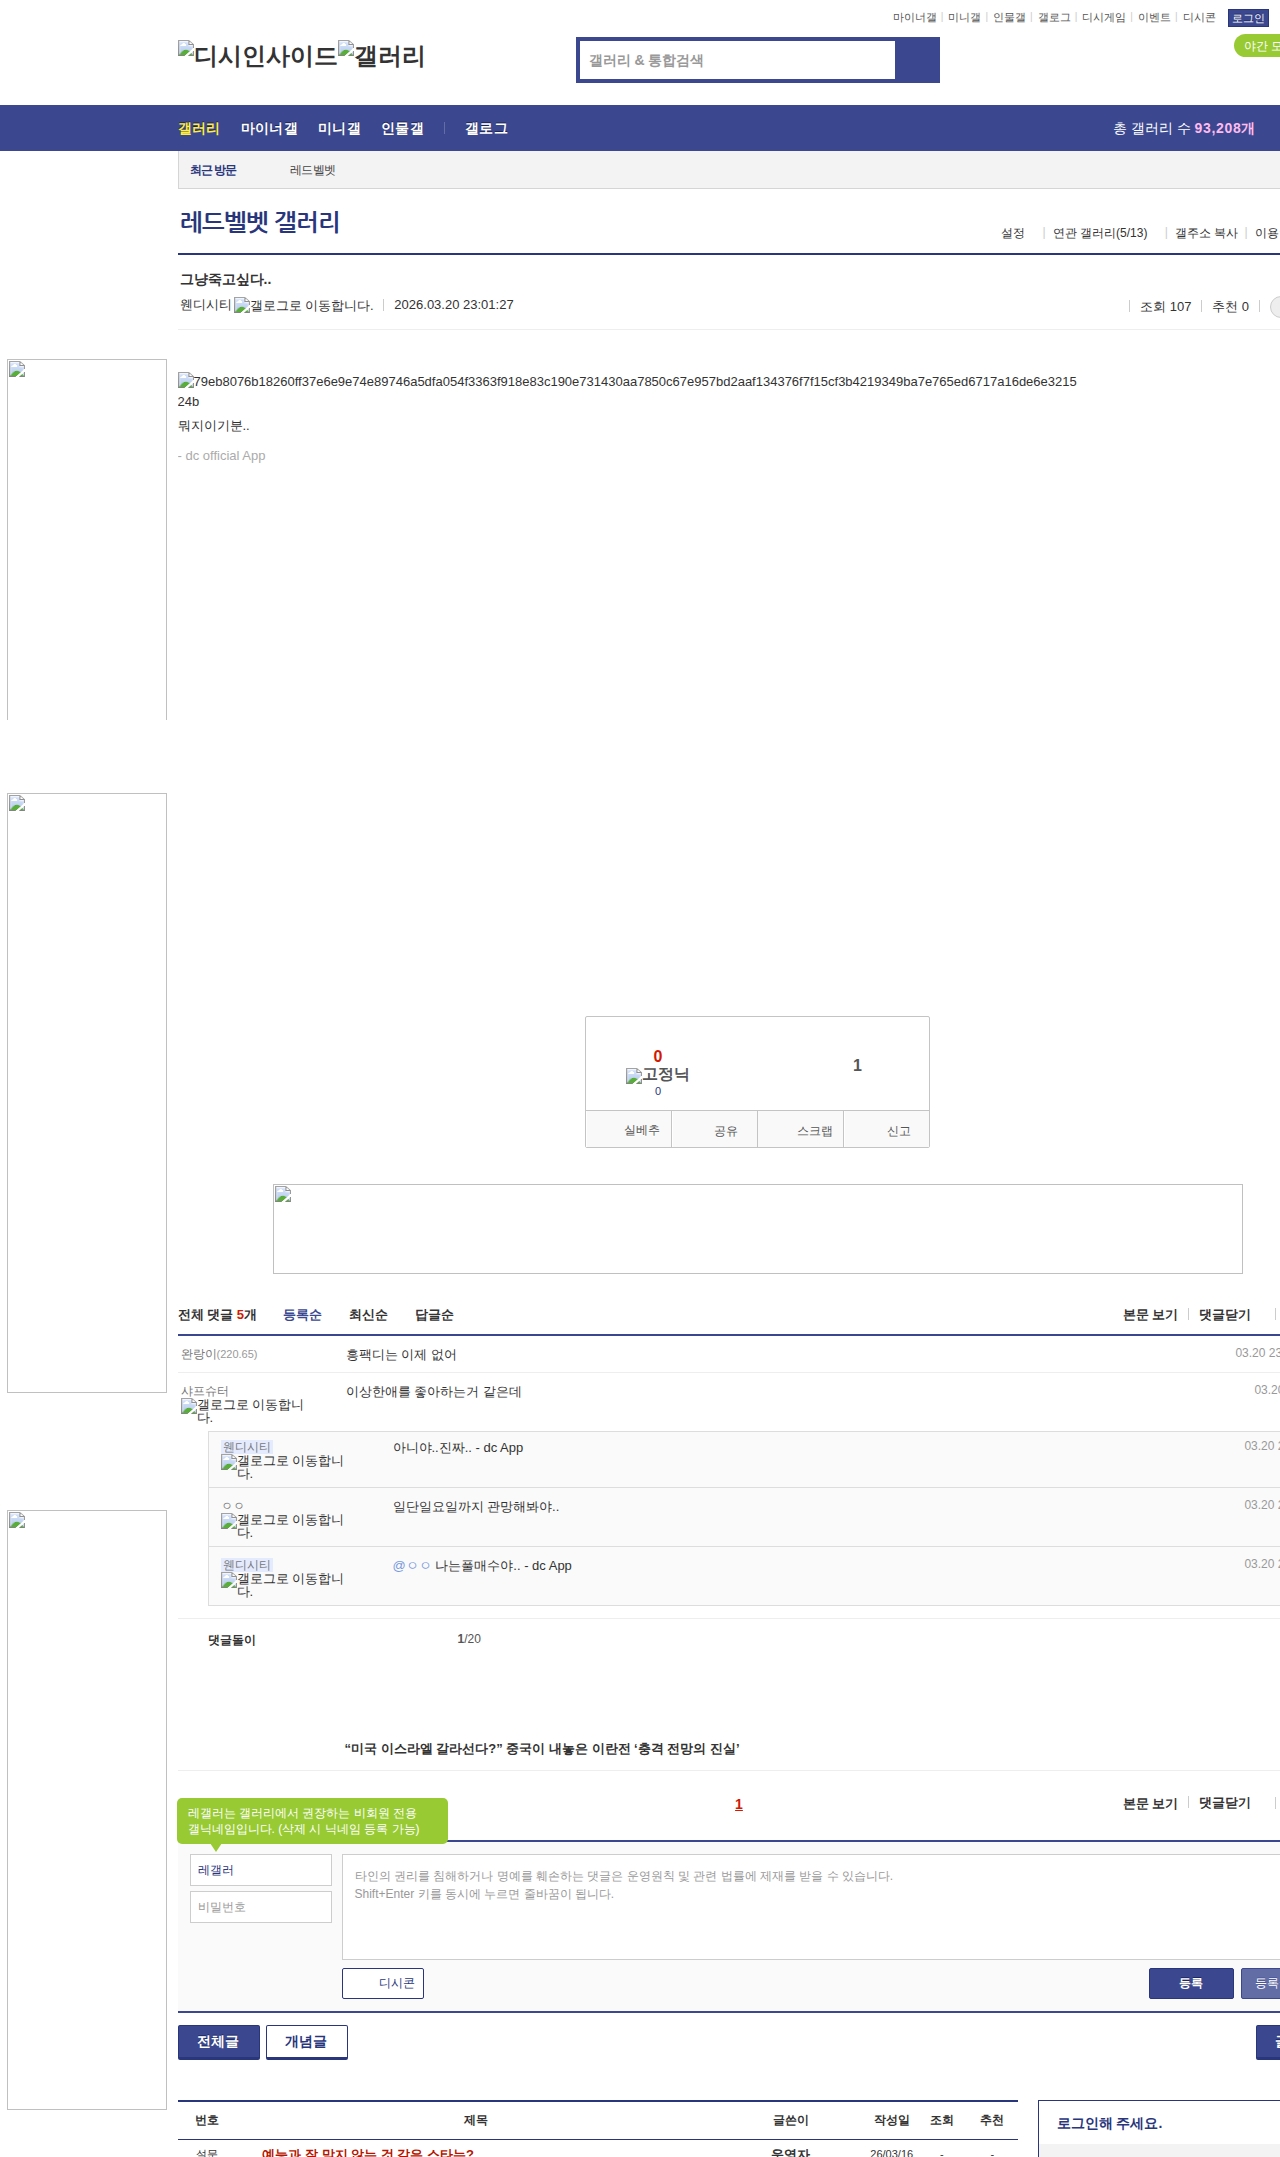1280x2157 pixels.
Task: Select 인물갤 in the blue navigation bar
Action: [402, 129]
